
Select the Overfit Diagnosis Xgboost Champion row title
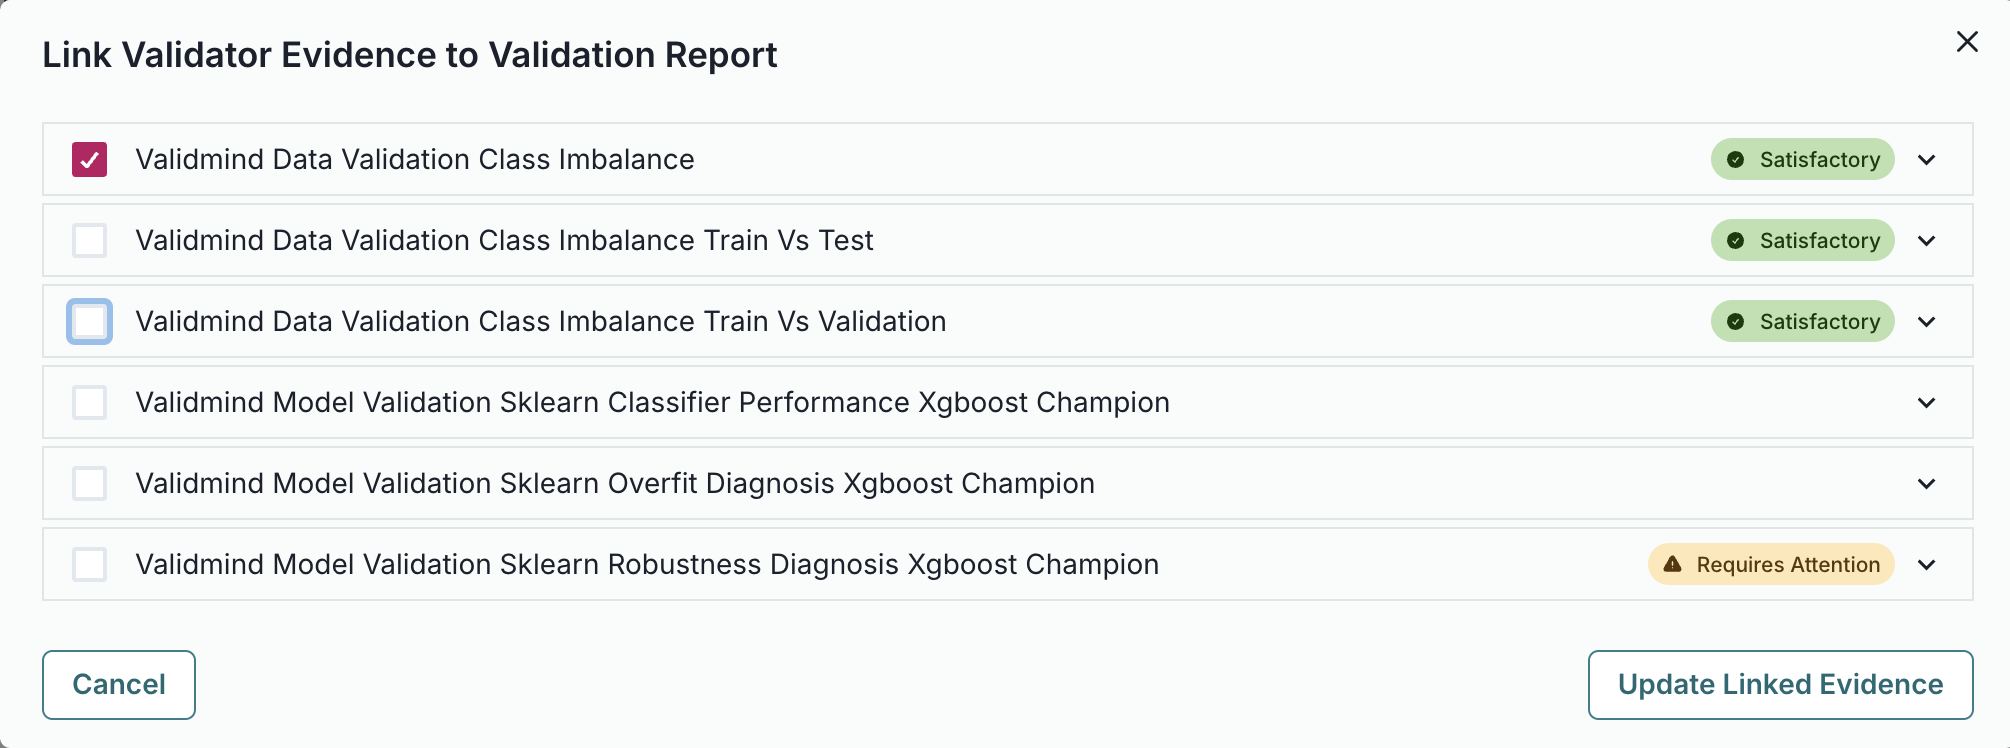click(615, 484)
